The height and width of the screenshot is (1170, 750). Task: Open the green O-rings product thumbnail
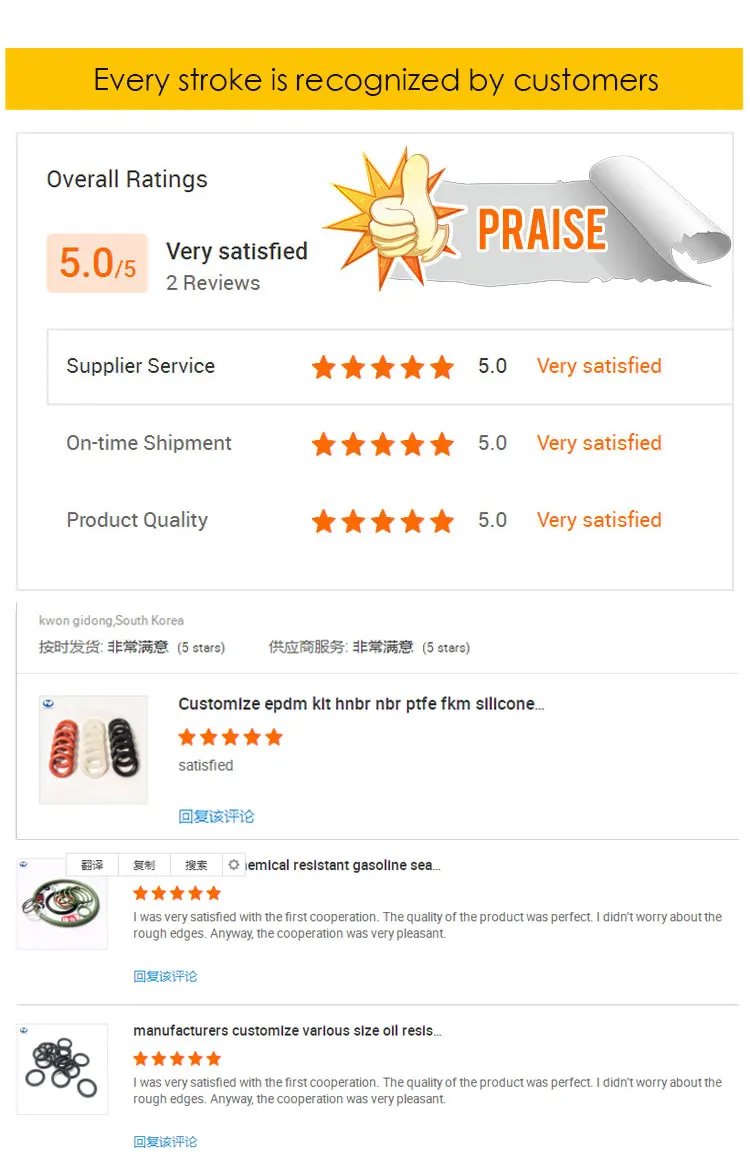(x=62, y=904)
